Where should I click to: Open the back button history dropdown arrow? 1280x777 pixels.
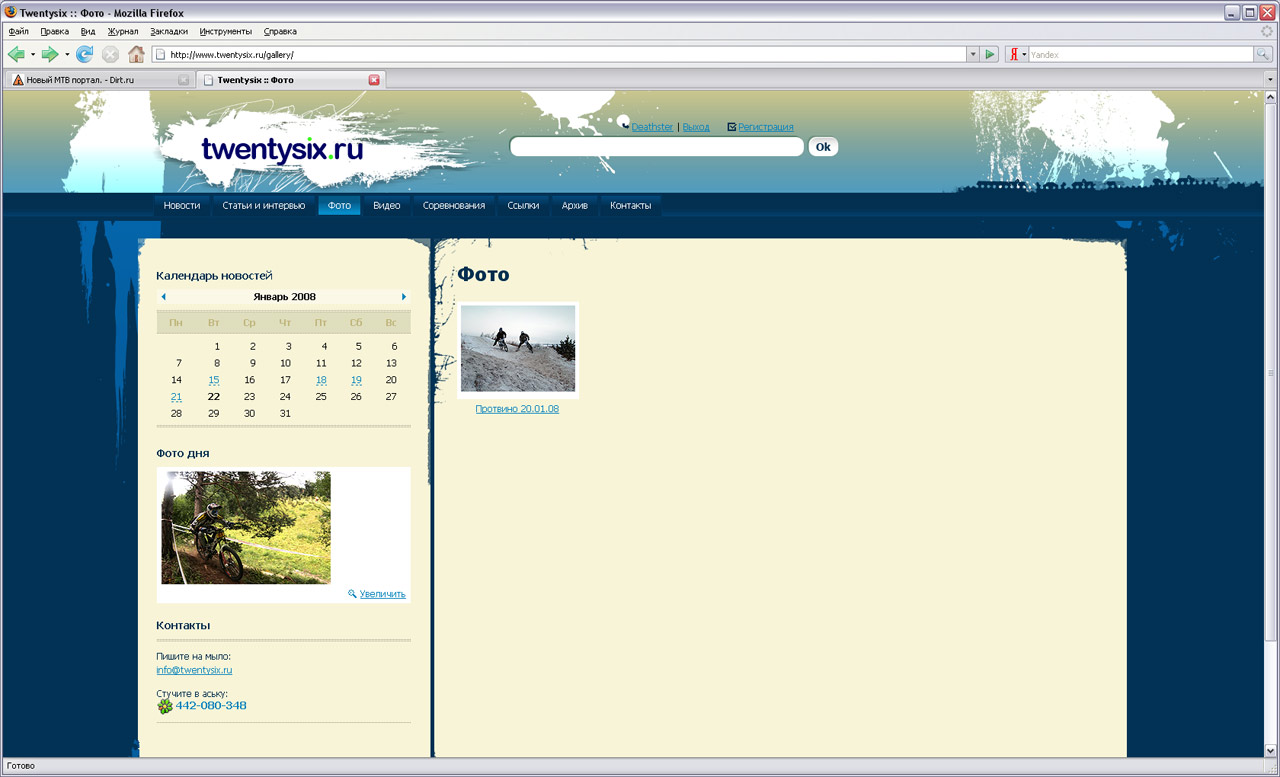pyautogui.click(x=32, y=54)
